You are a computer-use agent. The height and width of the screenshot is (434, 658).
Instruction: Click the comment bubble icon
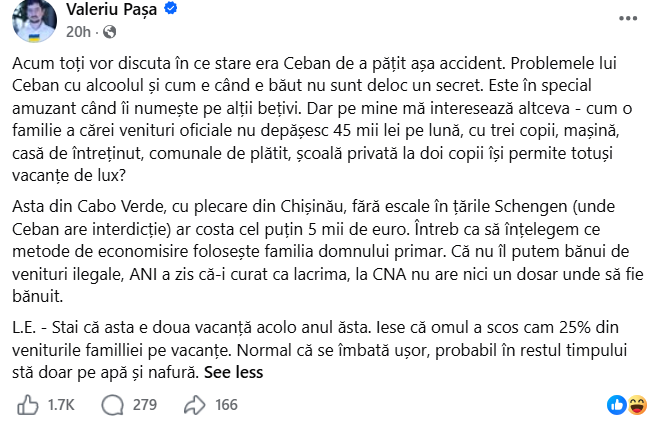tap(112, 405)
